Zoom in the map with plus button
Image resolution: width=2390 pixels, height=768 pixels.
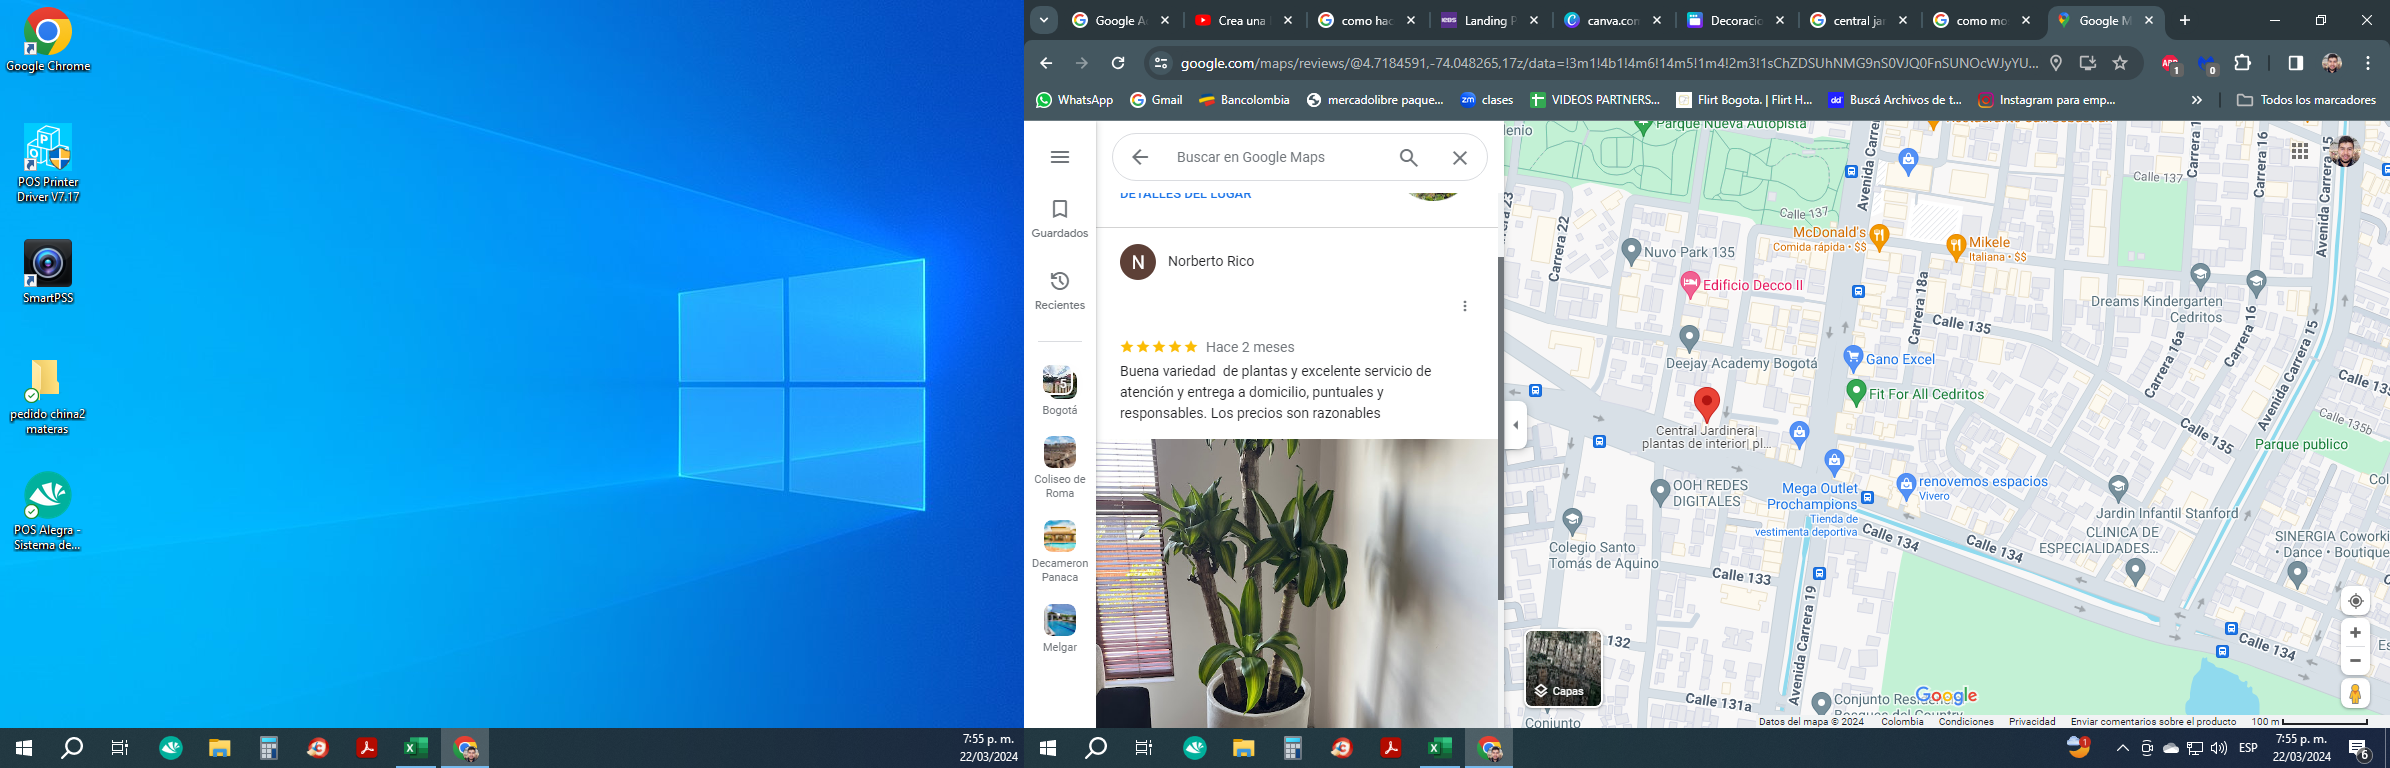point(2355,633)
